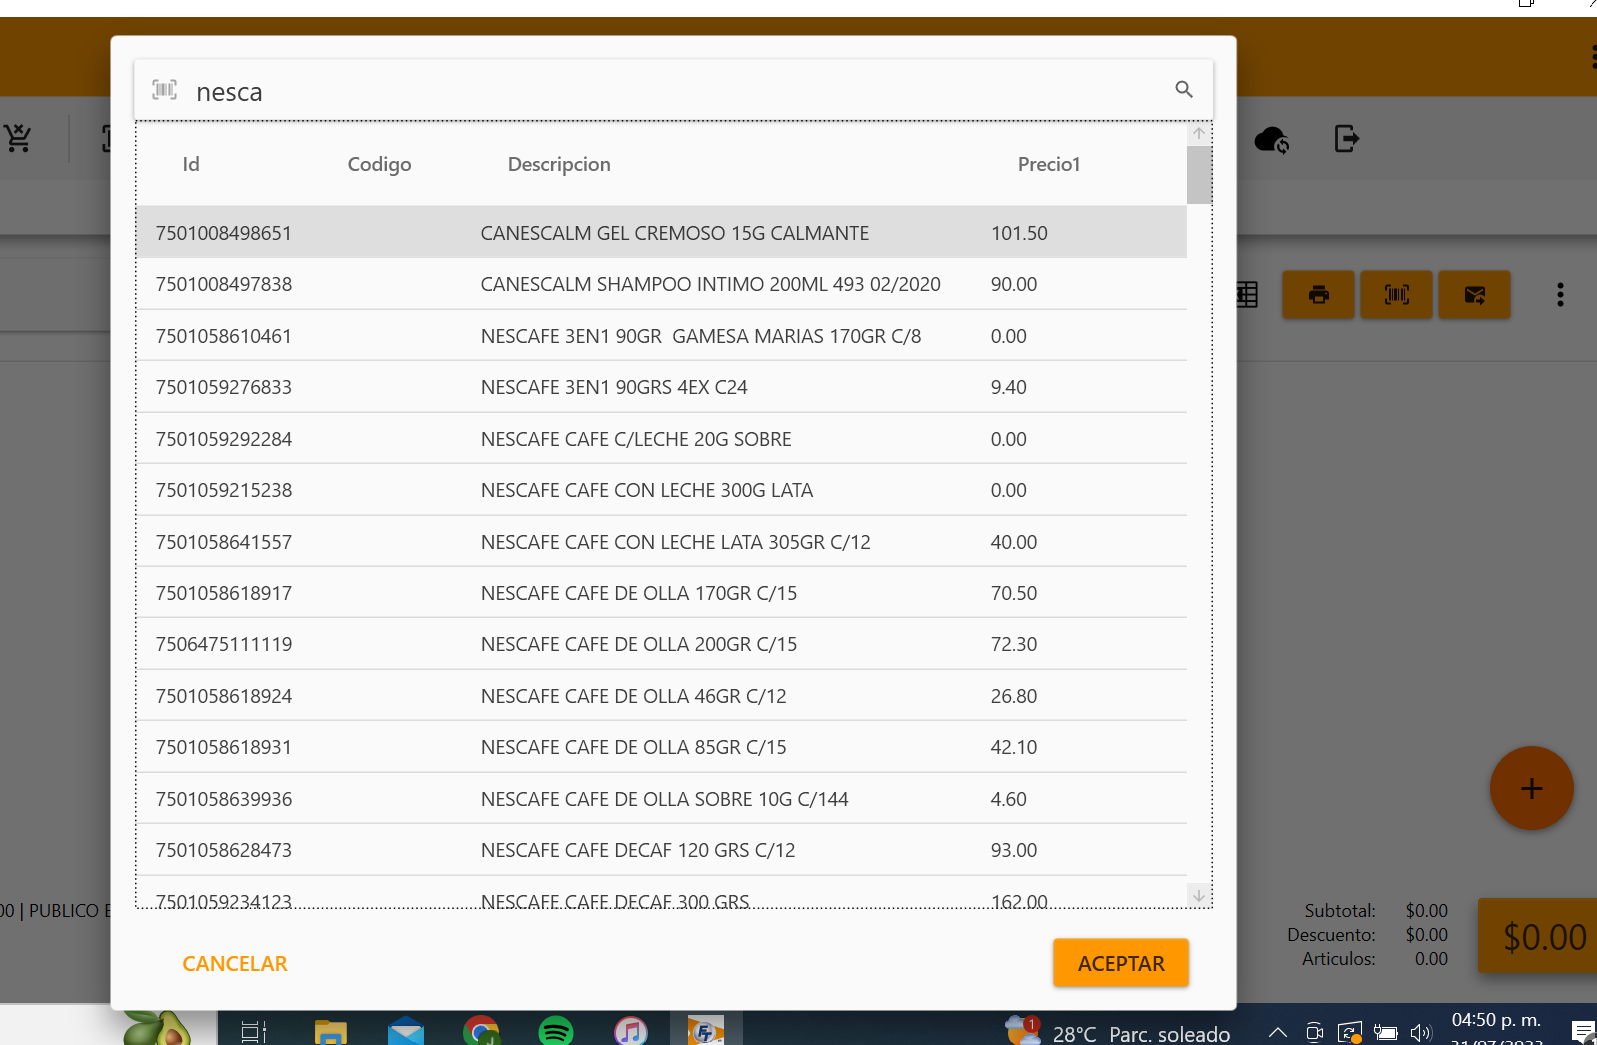Select NESCAFE CAFE DE OLLA 200GR C/15

(662, 644)
